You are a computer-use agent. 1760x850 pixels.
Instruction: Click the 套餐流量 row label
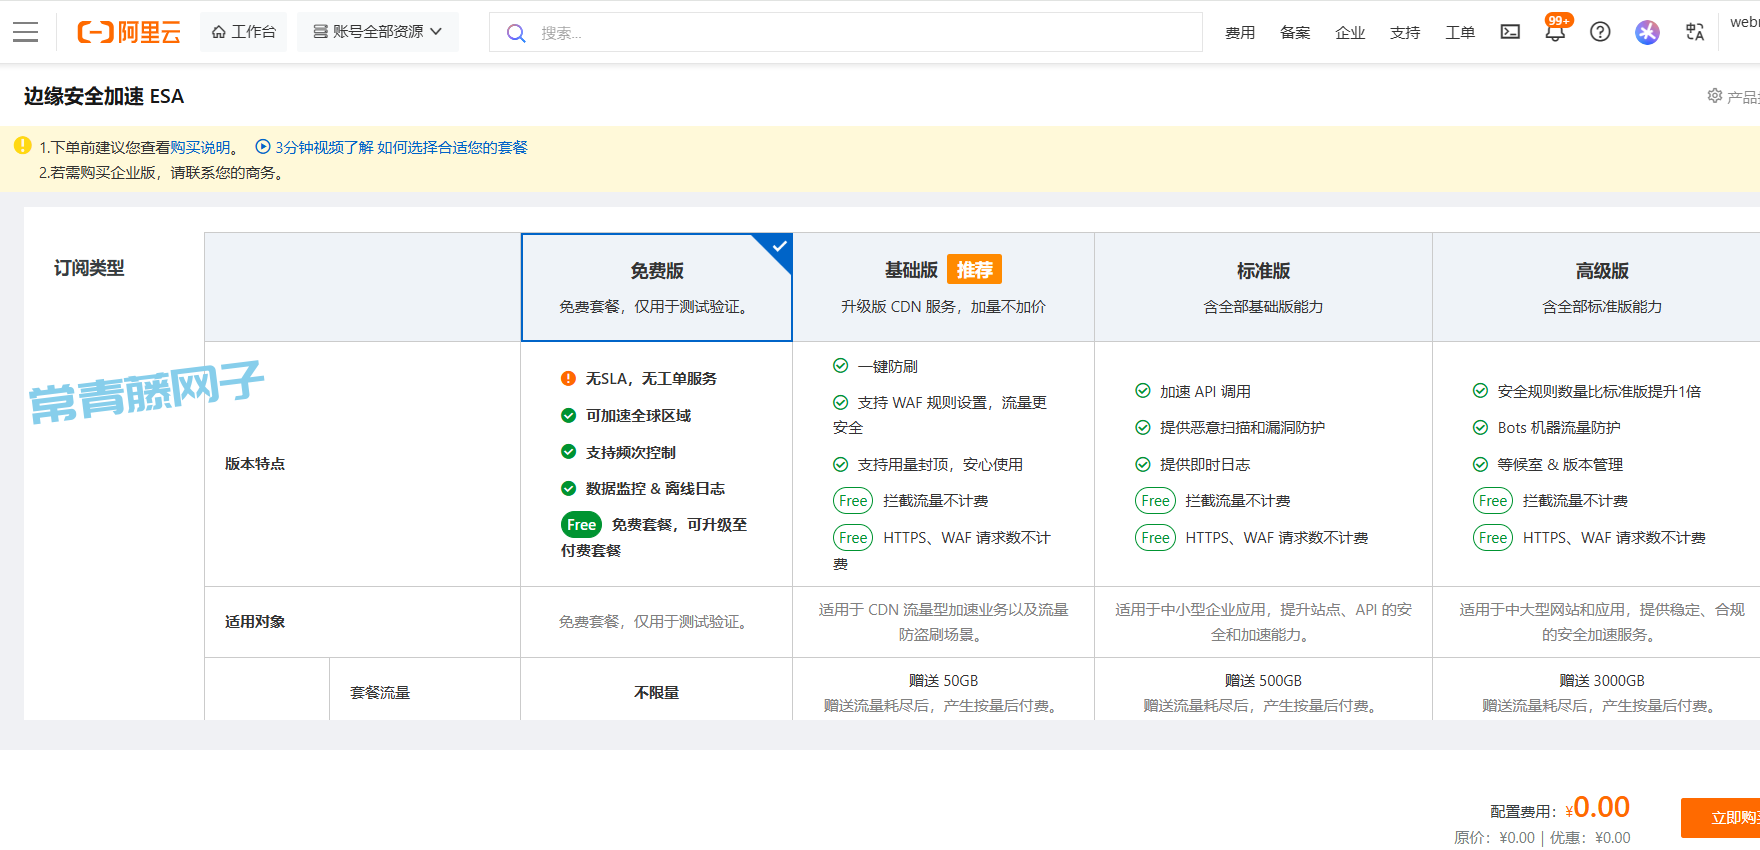pyautogui.click(x=380, y=692)
